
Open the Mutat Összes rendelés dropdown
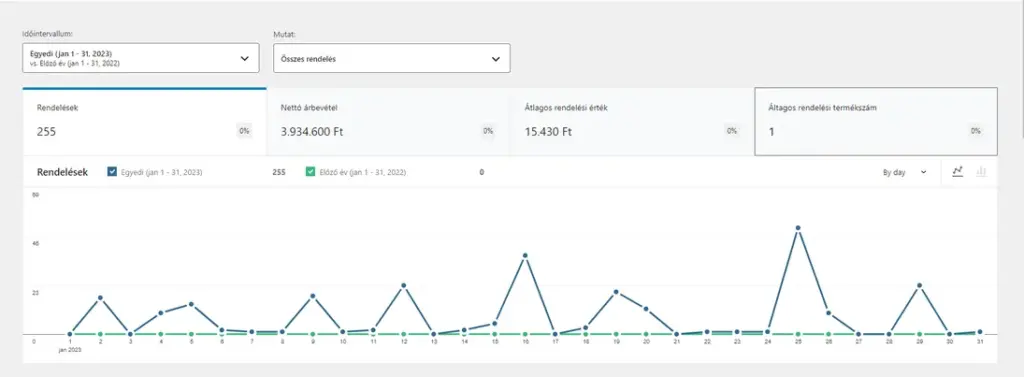coord(392,59)
